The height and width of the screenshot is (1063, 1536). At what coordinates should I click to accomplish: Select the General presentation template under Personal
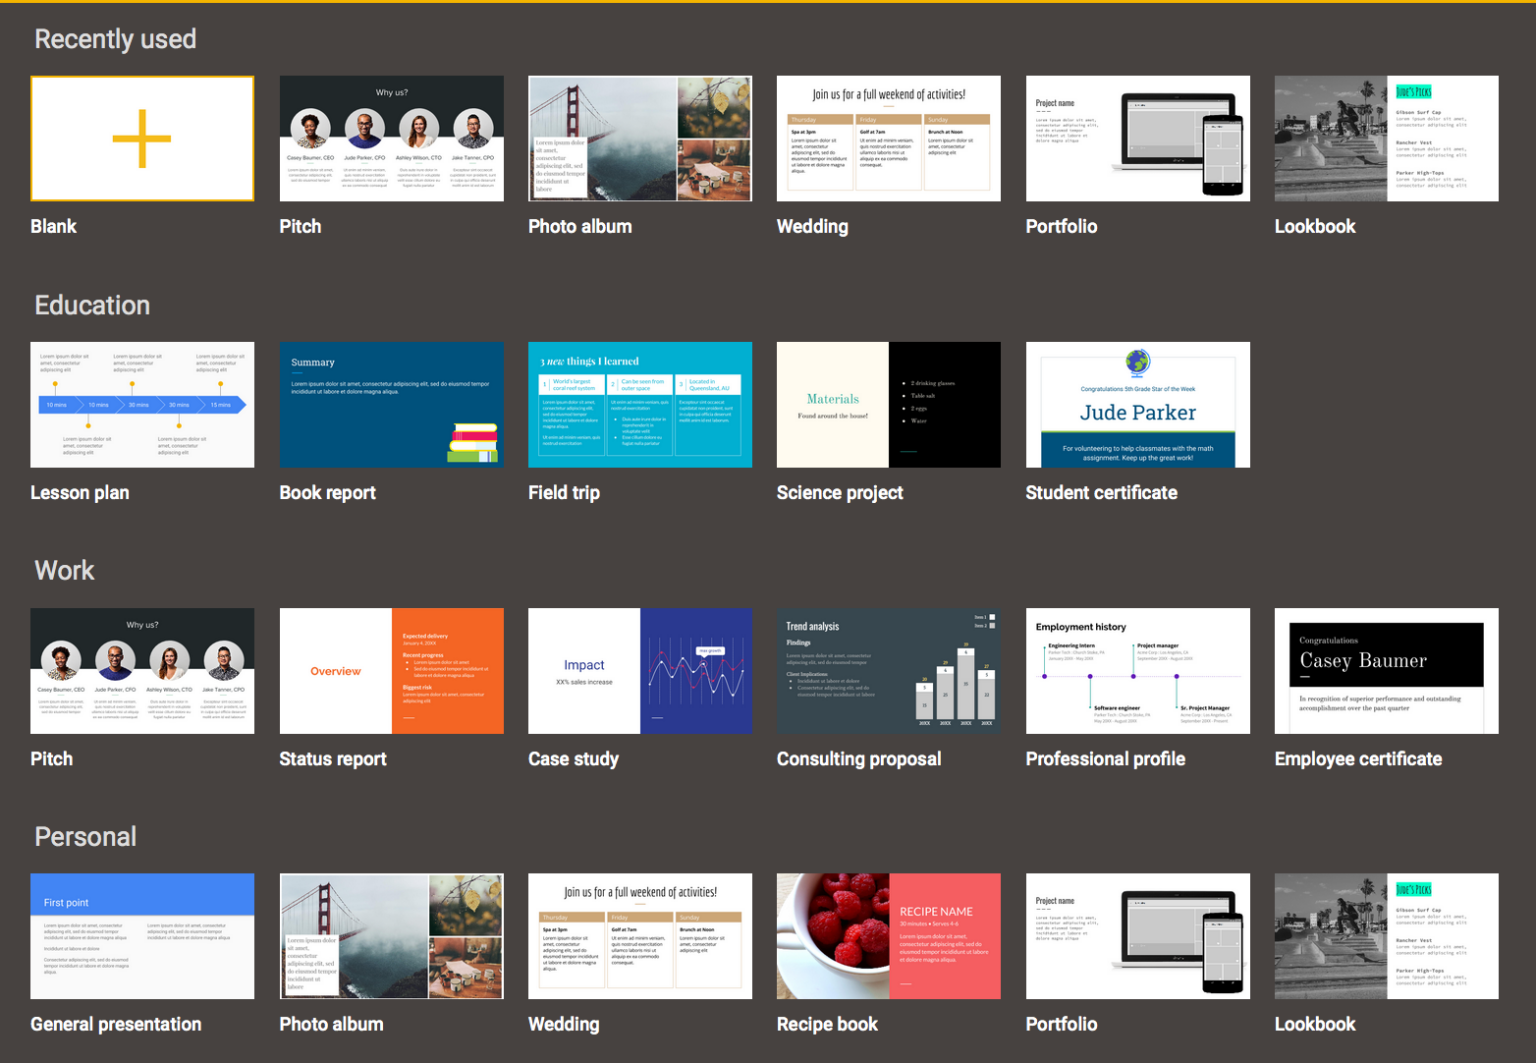pos(141,936)
